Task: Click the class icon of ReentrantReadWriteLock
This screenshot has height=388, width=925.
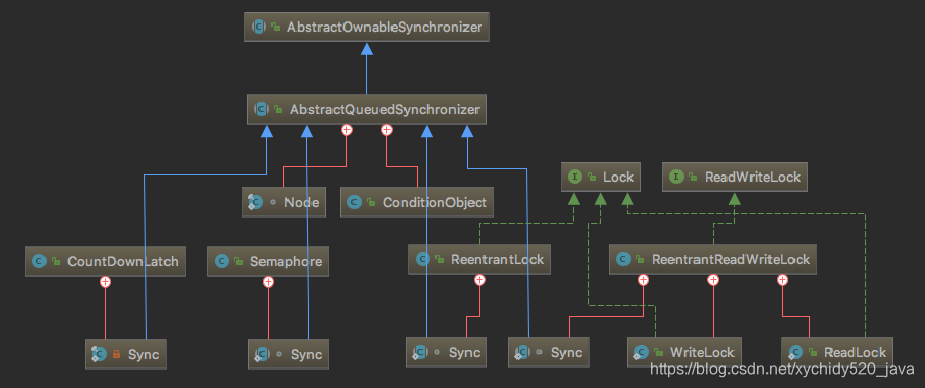Action: pyautogui.click(x=623, y=259)
